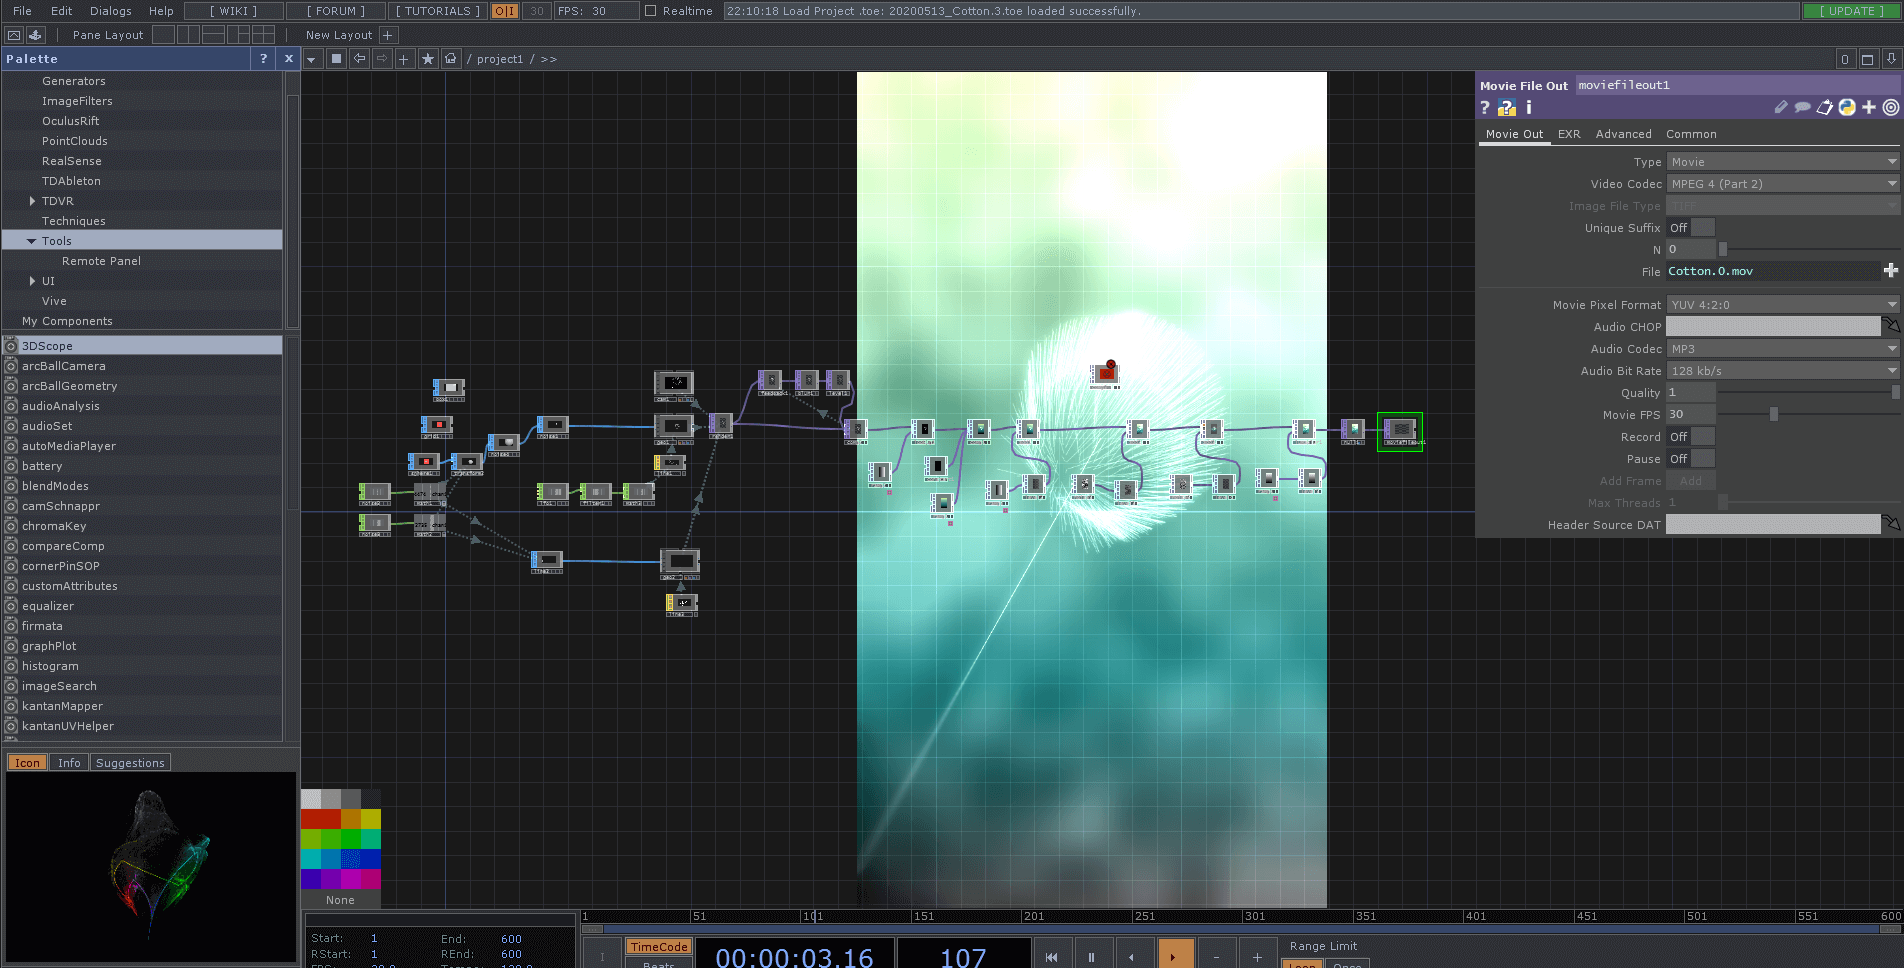Image resolution: width=1904 pixels, height=968 pixels.
Task: Click the target circle icon in parameter header
Action: pos(1890,107)
